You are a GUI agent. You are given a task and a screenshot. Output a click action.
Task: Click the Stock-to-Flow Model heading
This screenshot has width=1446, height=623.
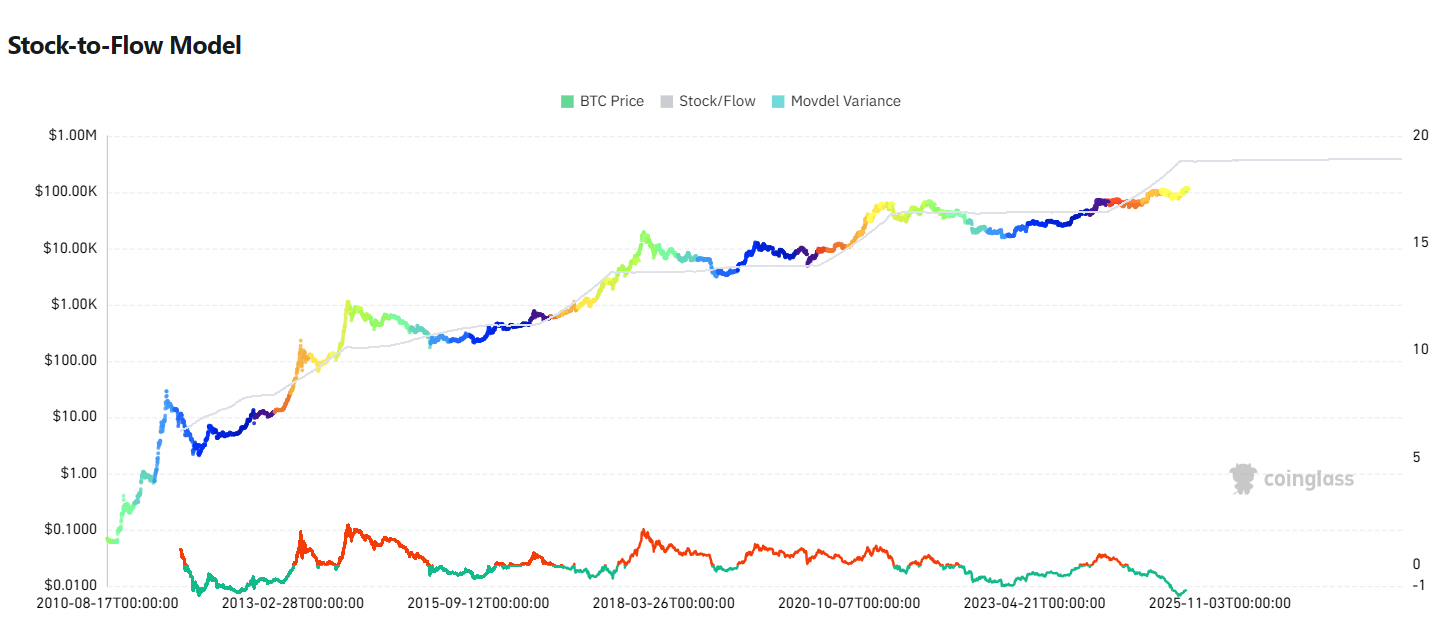point(125,45)
